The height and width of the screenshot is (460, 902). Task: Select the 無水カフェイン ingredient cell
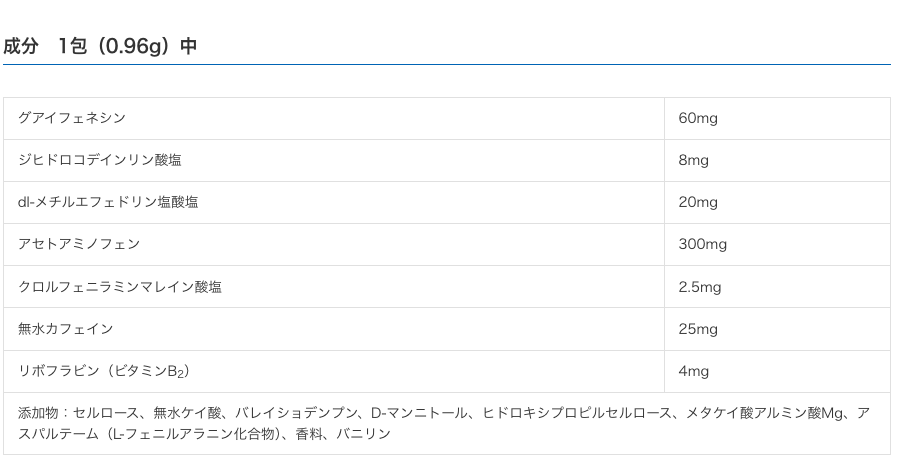[x=66, y=329]
